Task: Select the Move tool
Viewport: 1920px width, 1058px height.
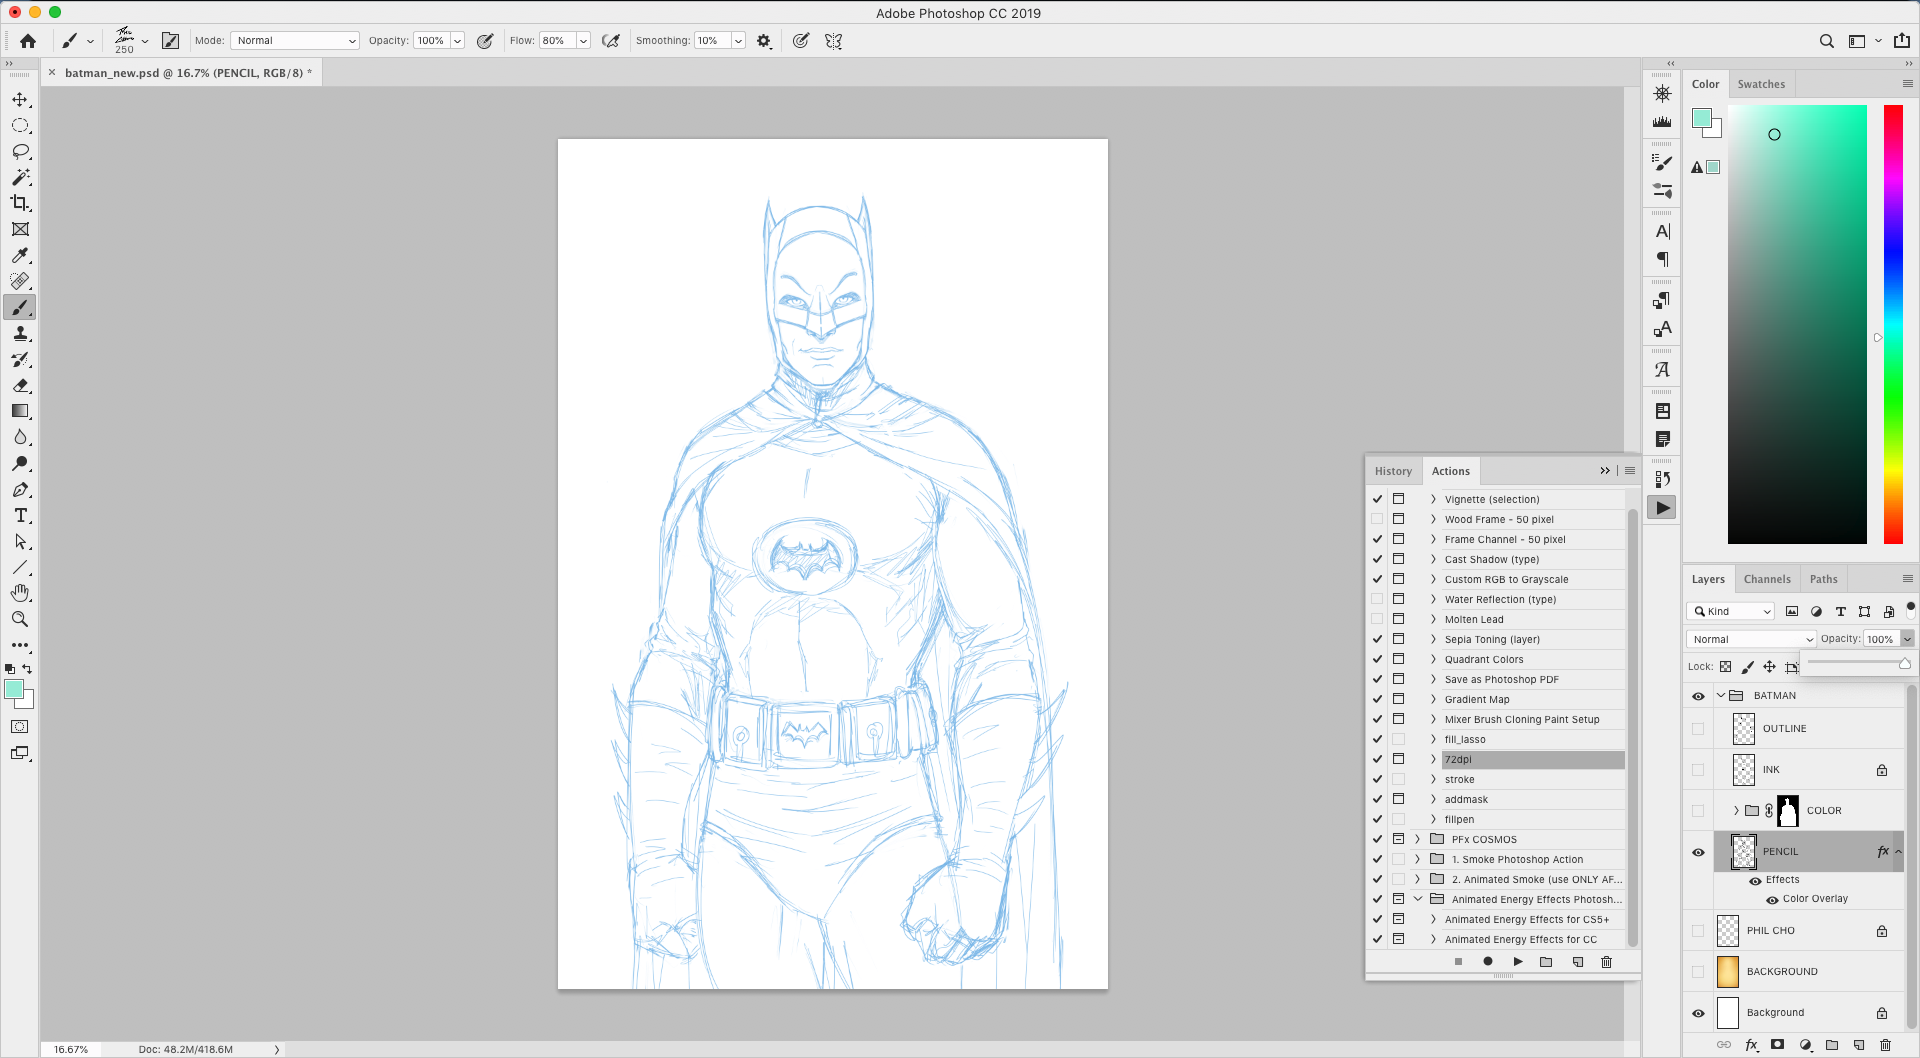Action: [20, 99]
